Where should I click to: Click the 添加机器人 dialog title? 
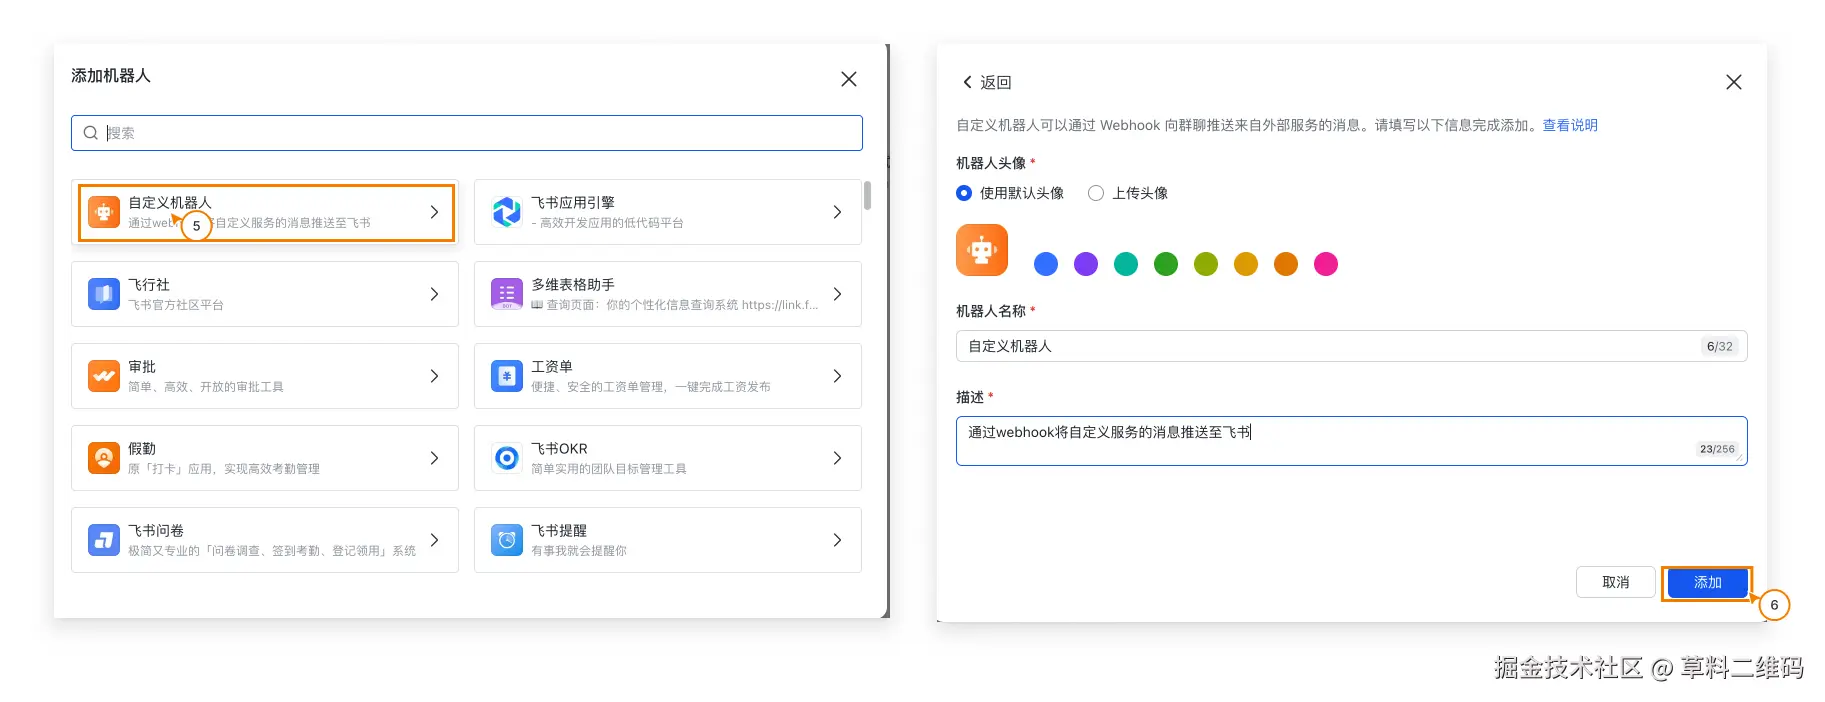click(111, 76)
